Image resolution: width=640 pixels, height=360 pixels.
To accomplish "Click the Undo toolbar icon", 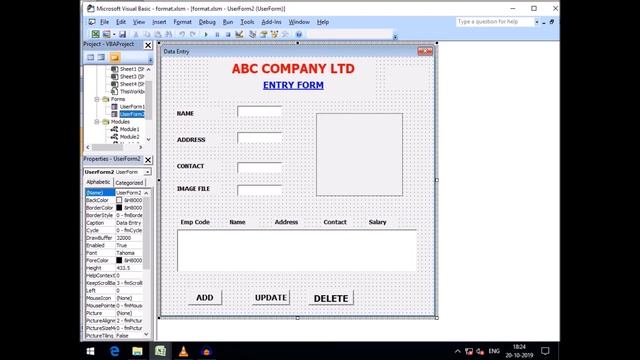I will point(182,34).
